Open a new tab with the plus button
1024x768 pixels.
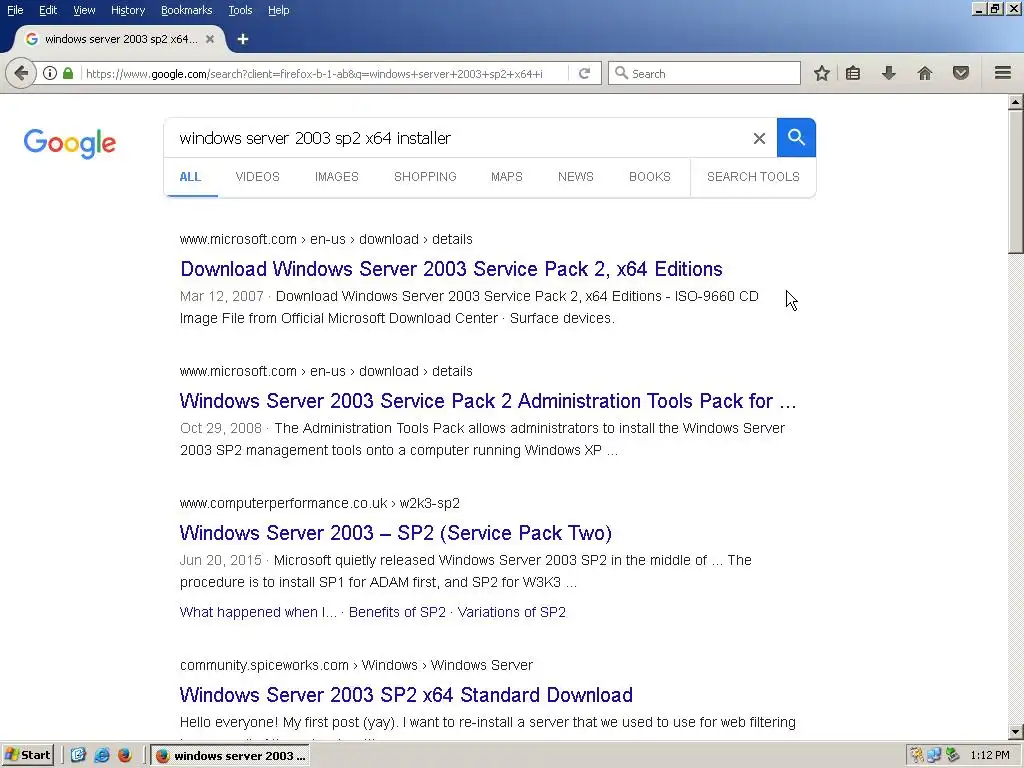click(243, 39)
